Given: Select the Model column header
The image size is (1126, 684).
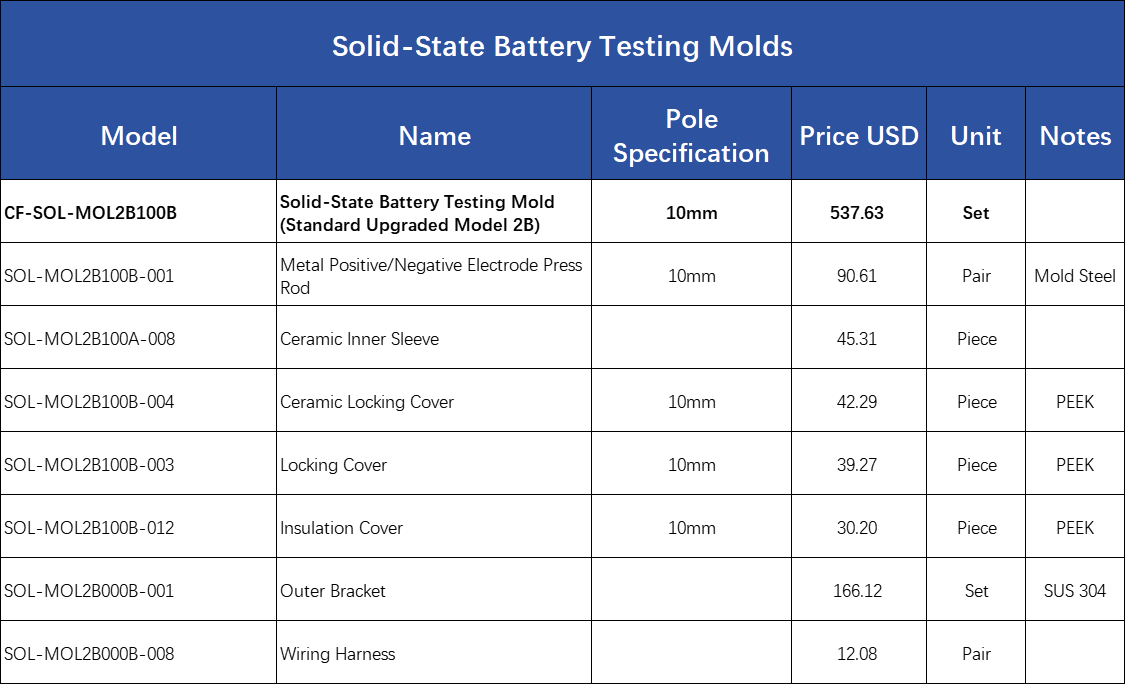Looking at the screenshot, I should pyautogui.click(x=139, y=134).
